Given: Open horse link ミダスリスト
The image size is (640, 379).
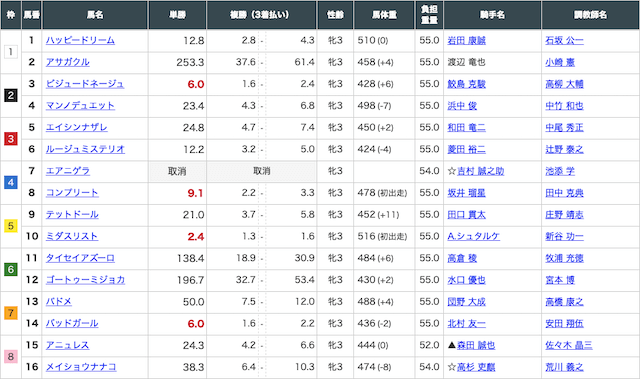Looking at the screenshot, I should [72, 236].
